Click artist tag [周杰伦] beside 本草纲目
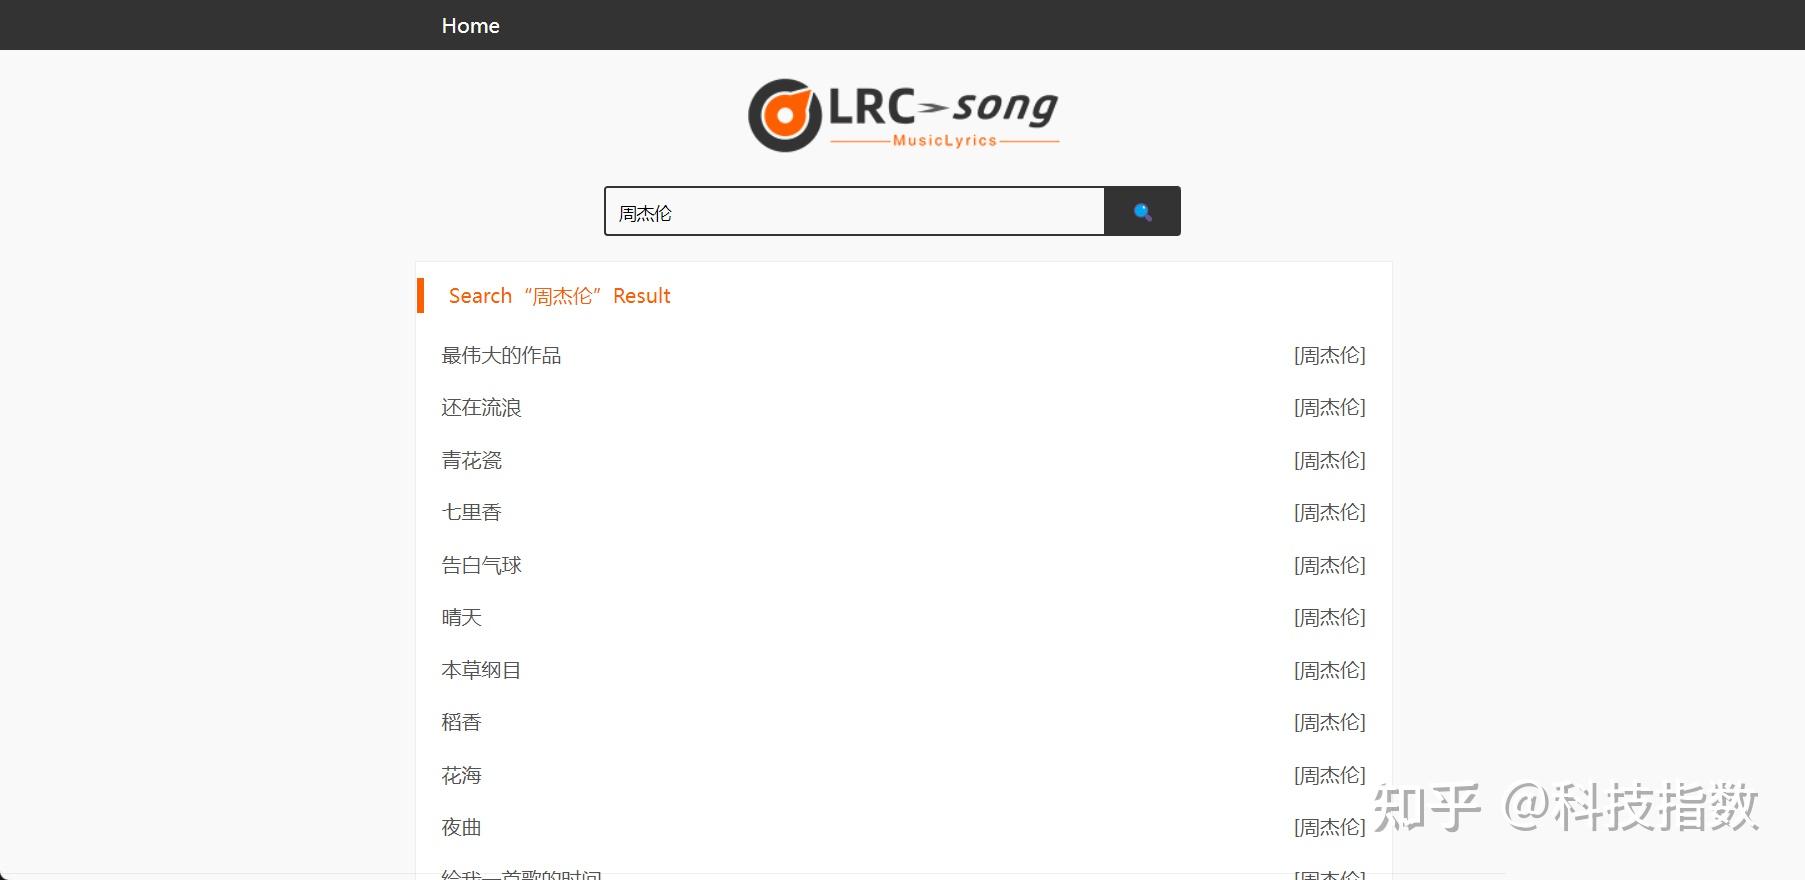Screen dimensions: 1805x880 click(x=1329, y=670)
